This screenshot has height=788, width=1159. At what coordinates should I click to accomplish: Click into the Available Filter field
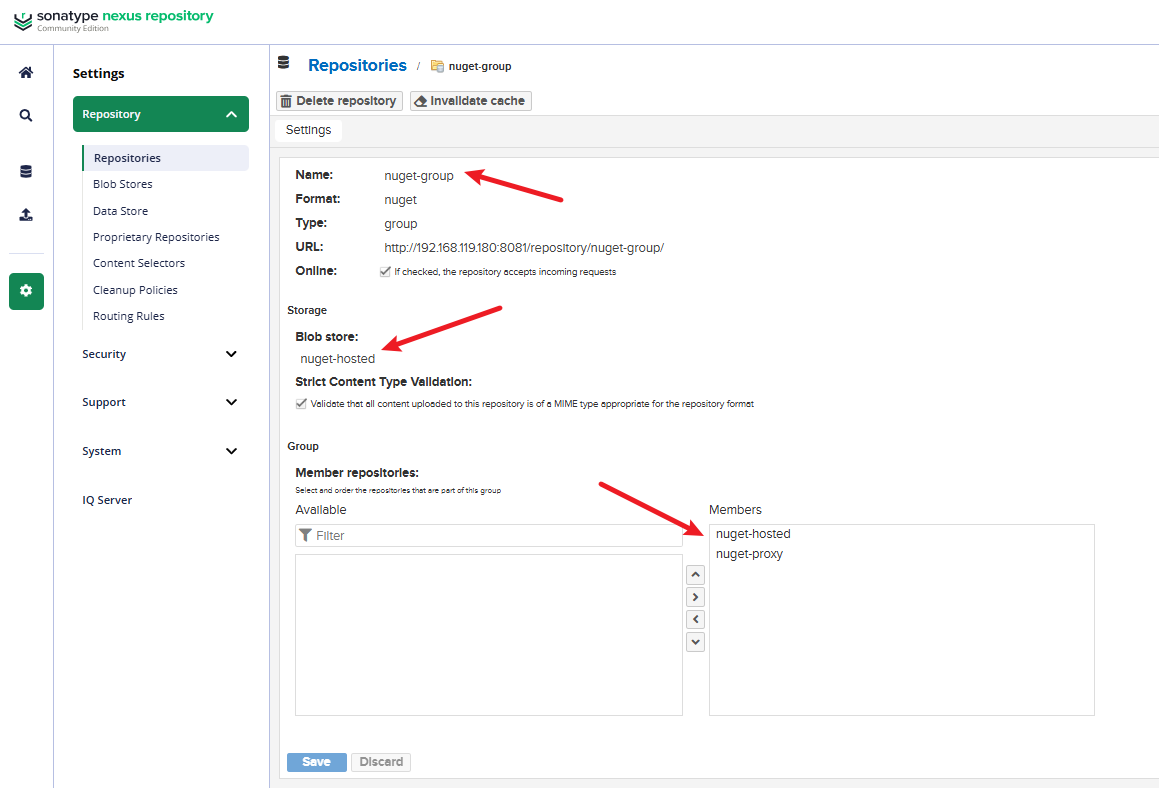[x=489, y=535]
